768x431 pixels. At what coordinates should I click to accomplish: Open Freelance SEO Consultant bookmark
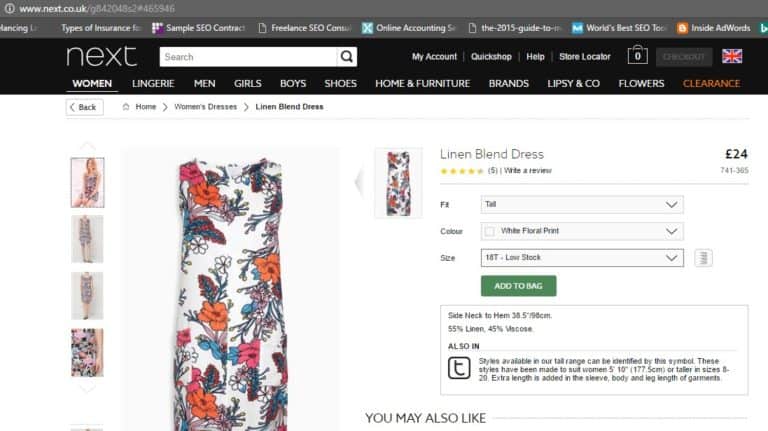coord(305,28)
